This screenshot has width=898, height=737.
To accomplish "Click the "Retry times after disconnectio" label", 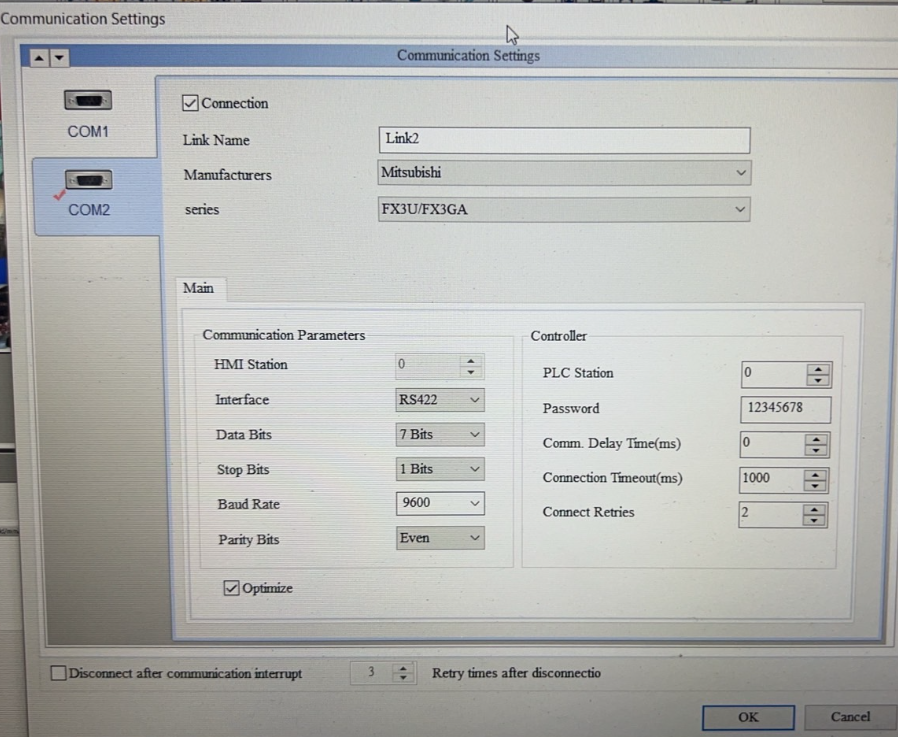I will pos(516,673).
